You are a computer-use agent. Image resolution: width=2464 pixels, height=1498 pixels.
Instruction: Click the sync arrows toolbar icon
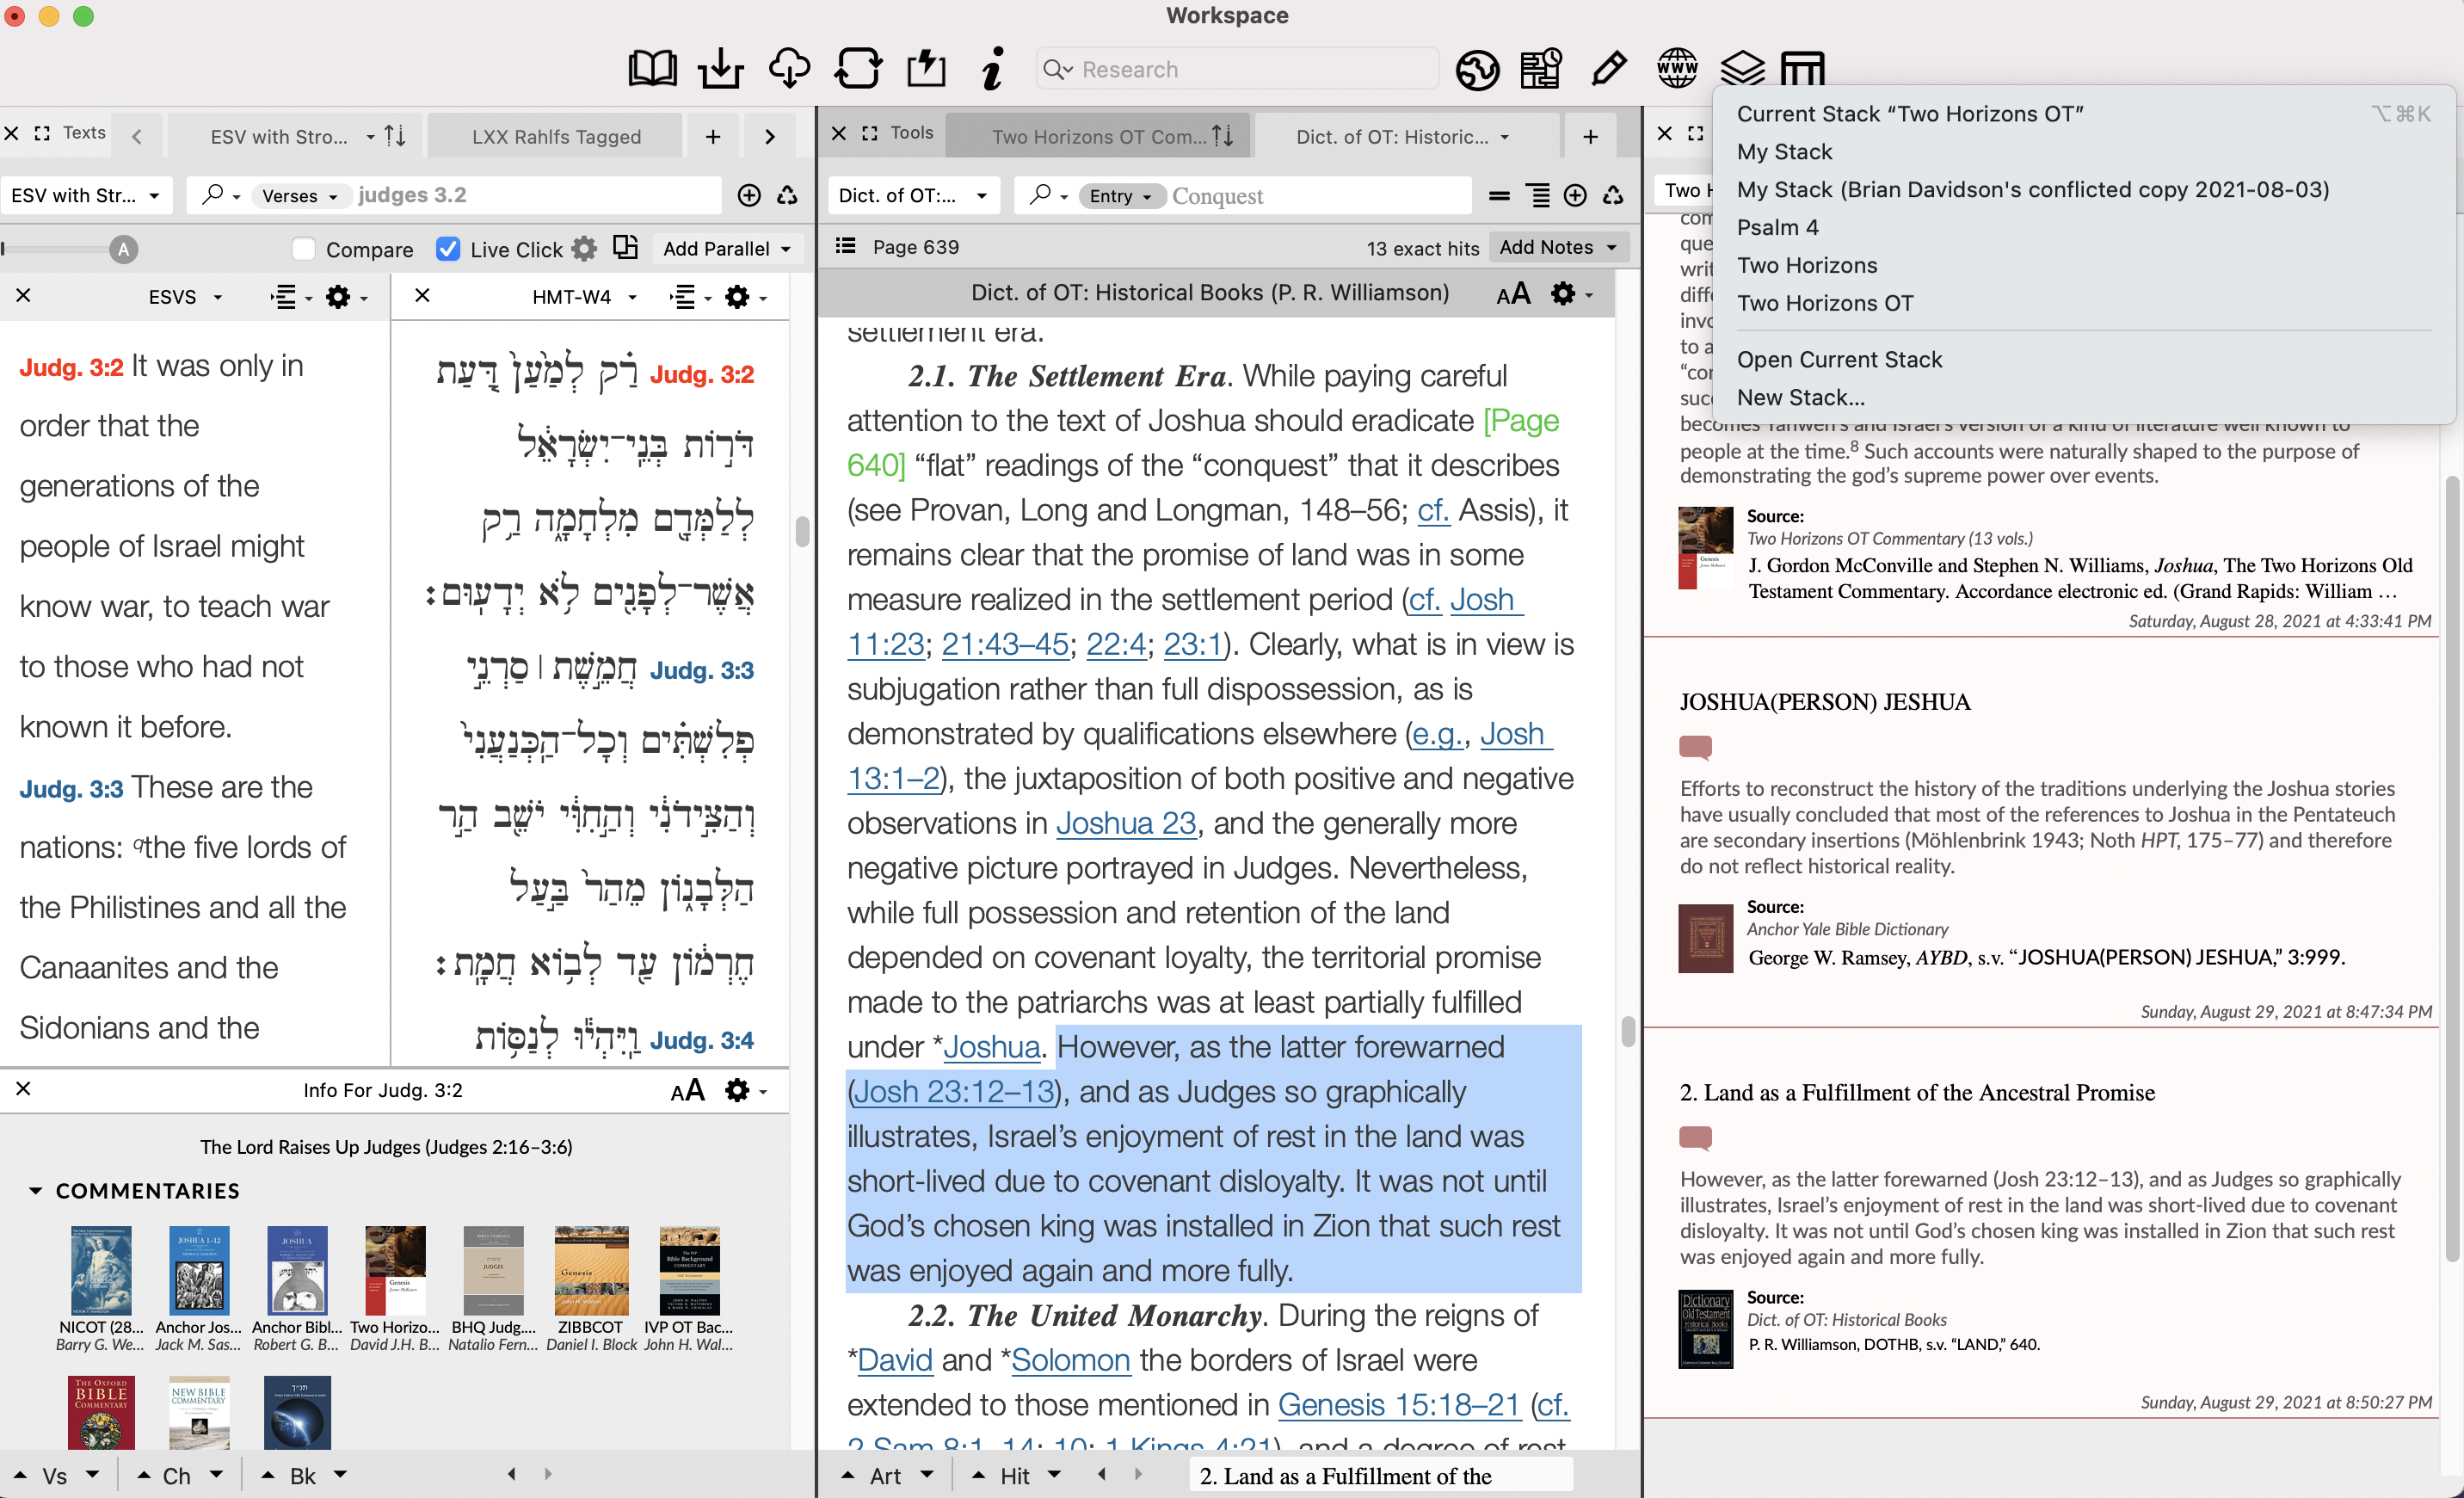coord(858,69)
